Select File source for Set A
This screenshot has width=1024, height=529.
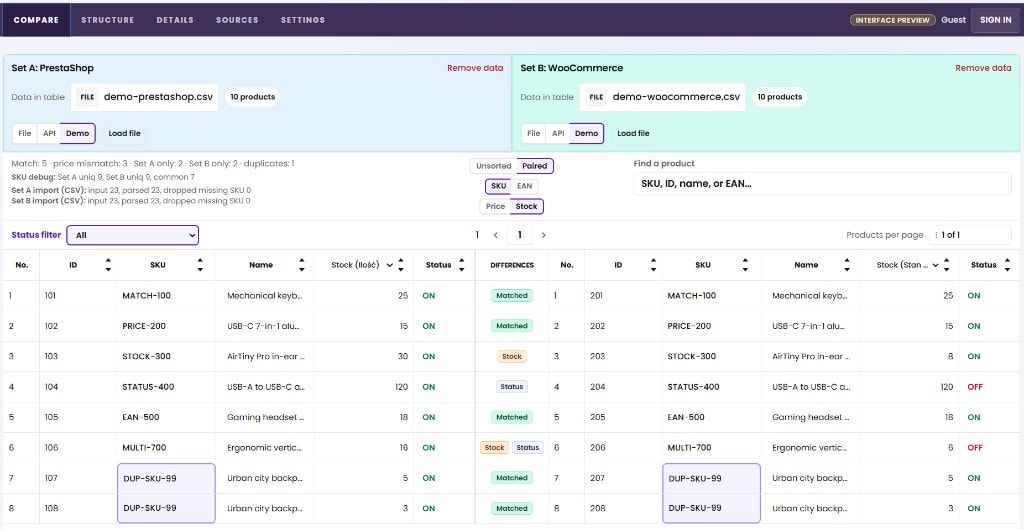(x=25, y=133)
